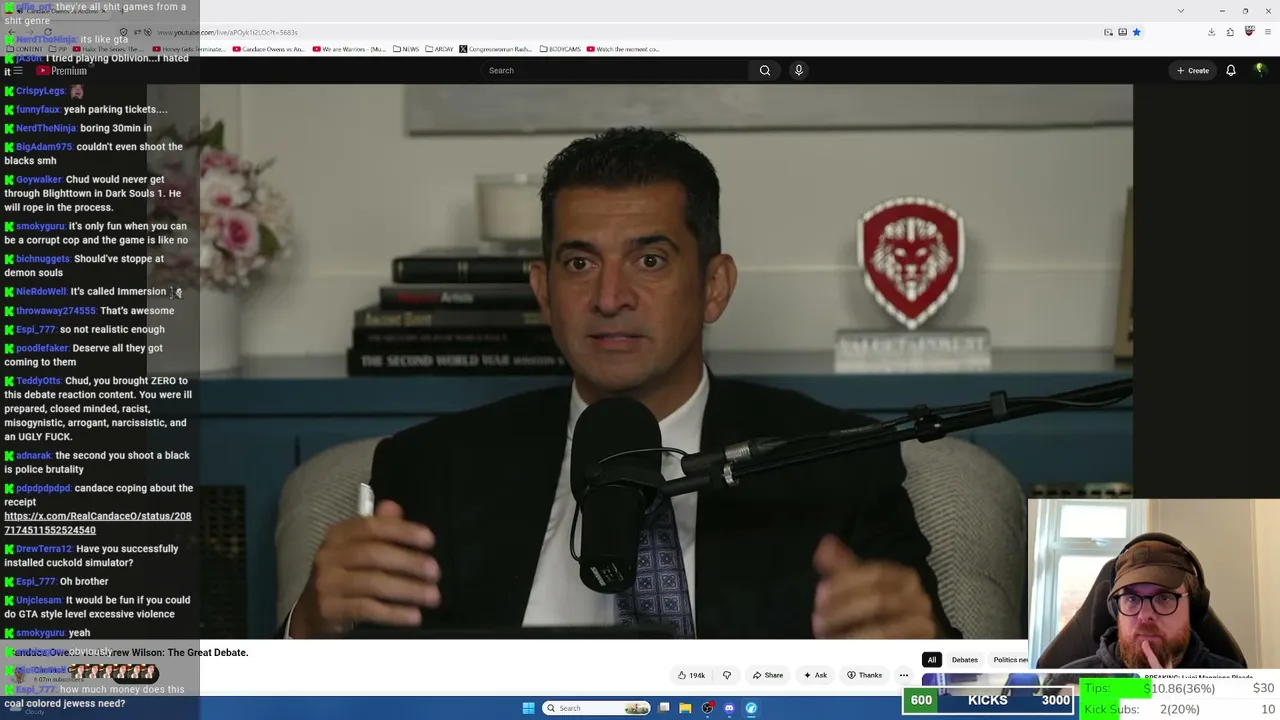Open the BODYCAMS bookmarks folder
This screenshot has width=1280, height=720.
click(x=560, y=49)
